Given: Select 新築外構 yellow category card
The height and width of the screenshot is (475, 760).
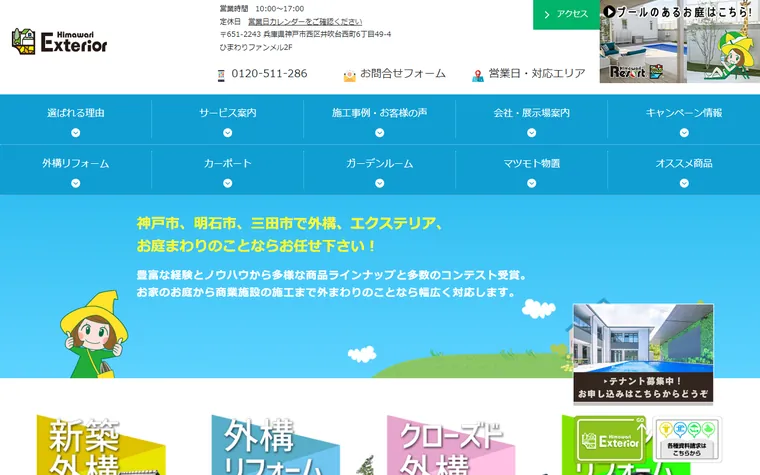Looking at the screenshot, I should point(101,445).
